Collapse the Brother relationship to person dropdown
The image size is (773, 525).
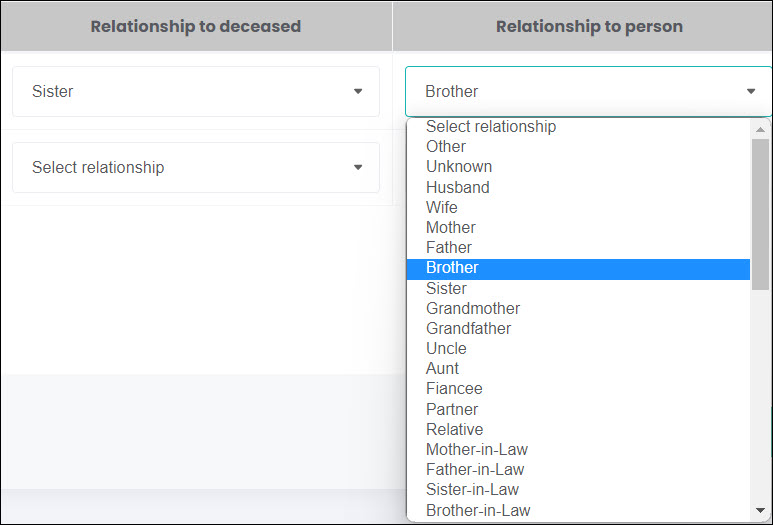point(589,92)
